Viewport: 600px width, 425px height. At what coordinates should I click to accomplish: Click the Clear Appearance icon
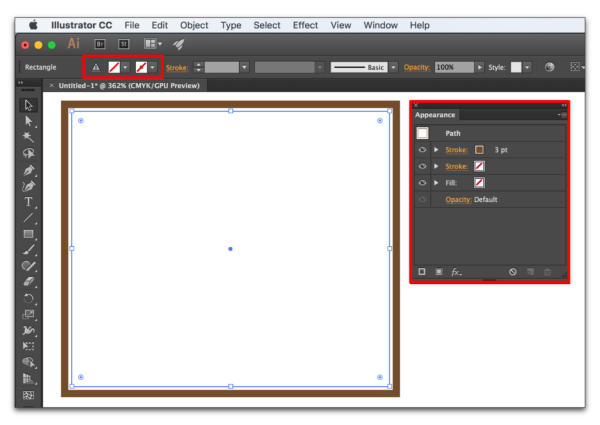512,272
